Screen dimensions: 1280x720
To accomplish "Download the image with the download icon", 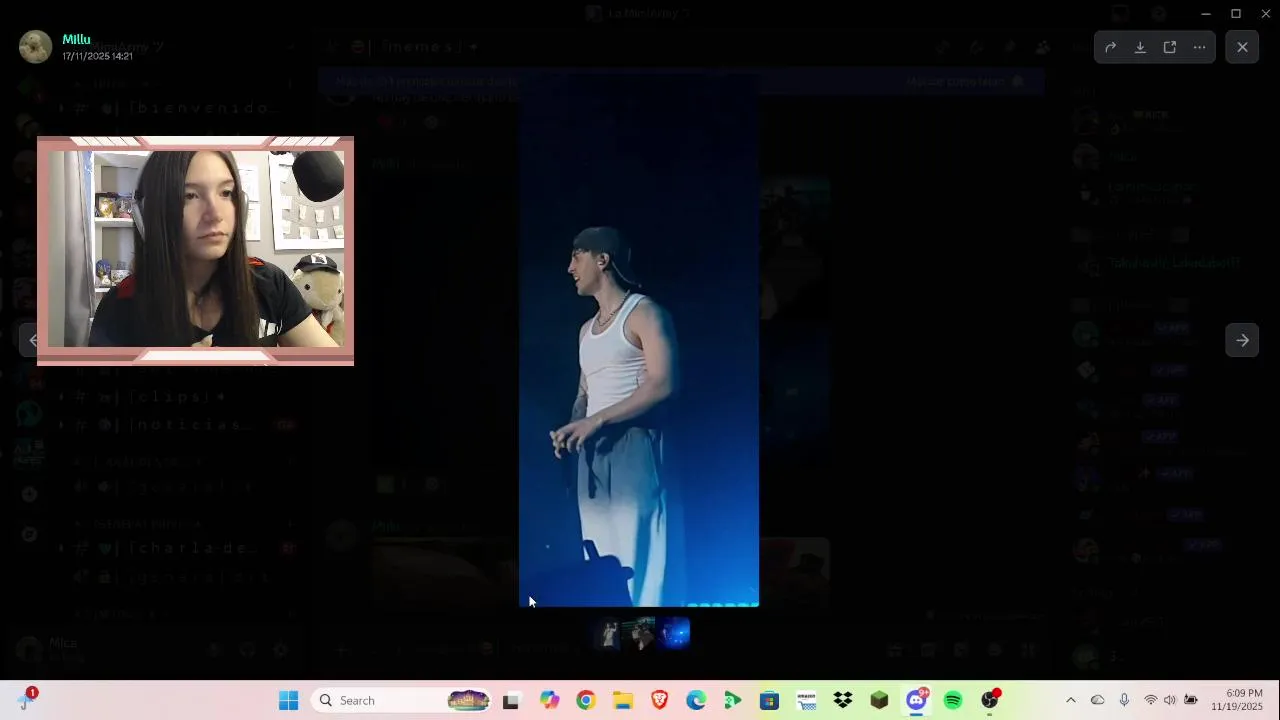I will [x=1140, y=47].
